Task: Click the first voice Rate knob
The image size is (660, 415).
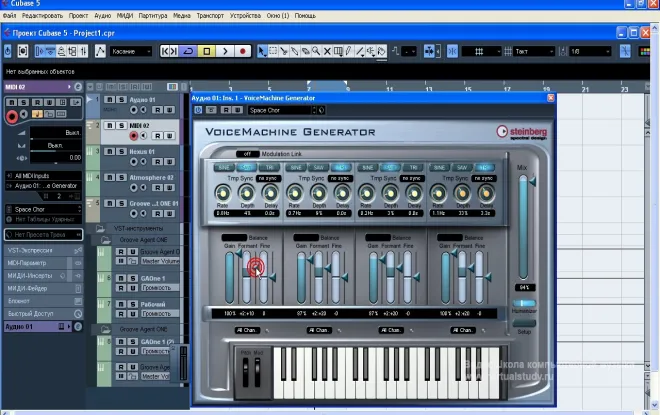Action: pyautogui.click(x=223, y=193)
